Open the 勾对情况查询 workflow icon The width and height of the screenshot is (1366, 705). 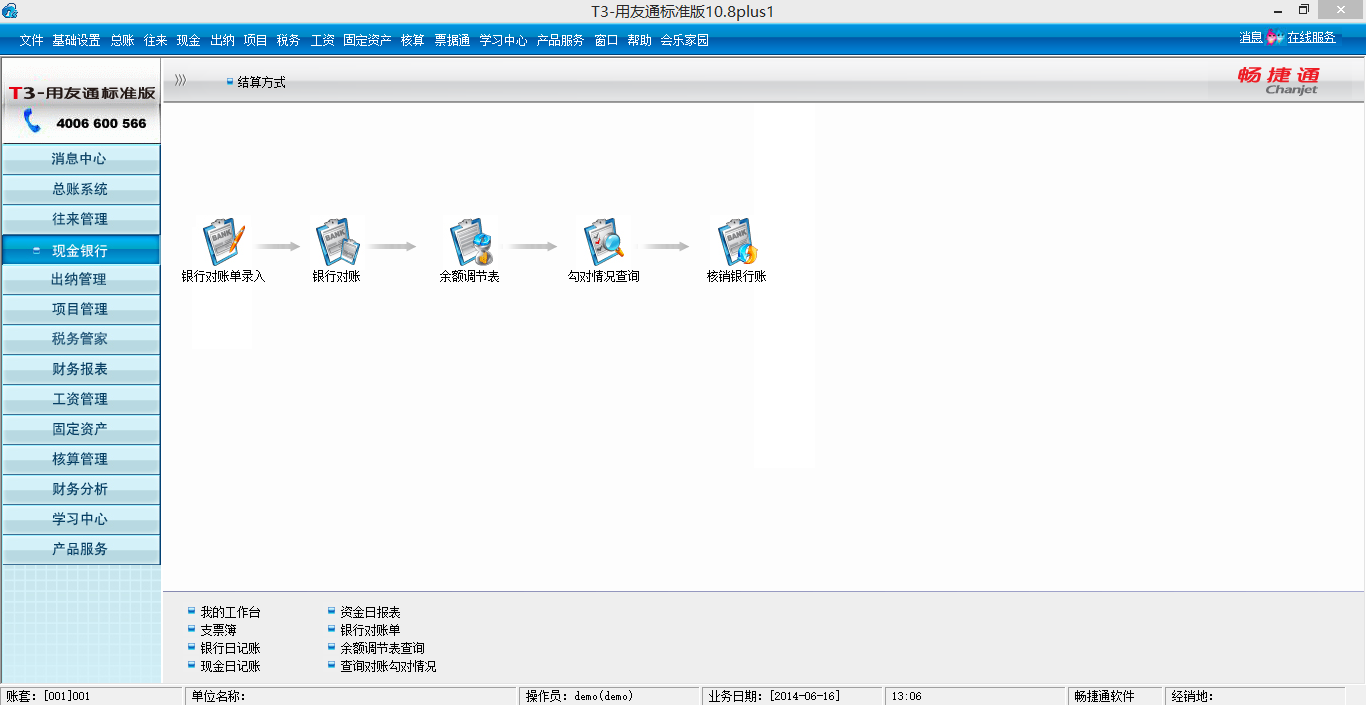(604, 243)
